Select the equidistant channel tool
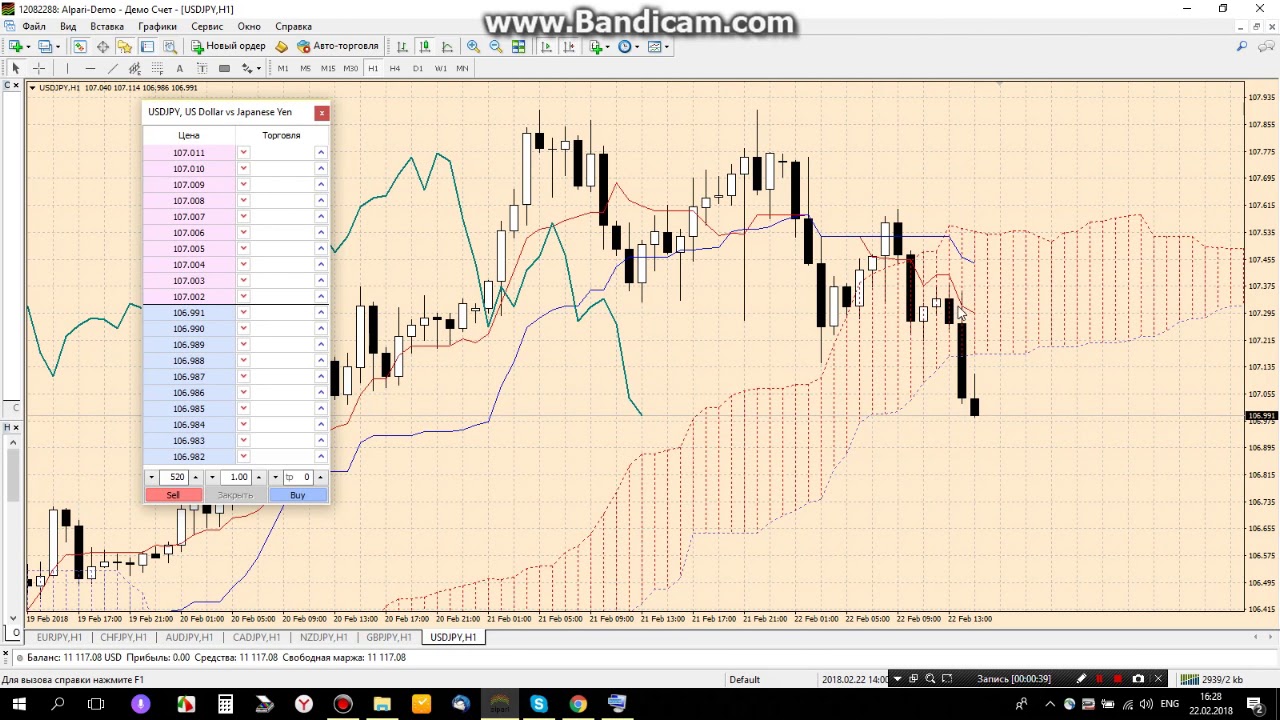 (x=135, y=68)
